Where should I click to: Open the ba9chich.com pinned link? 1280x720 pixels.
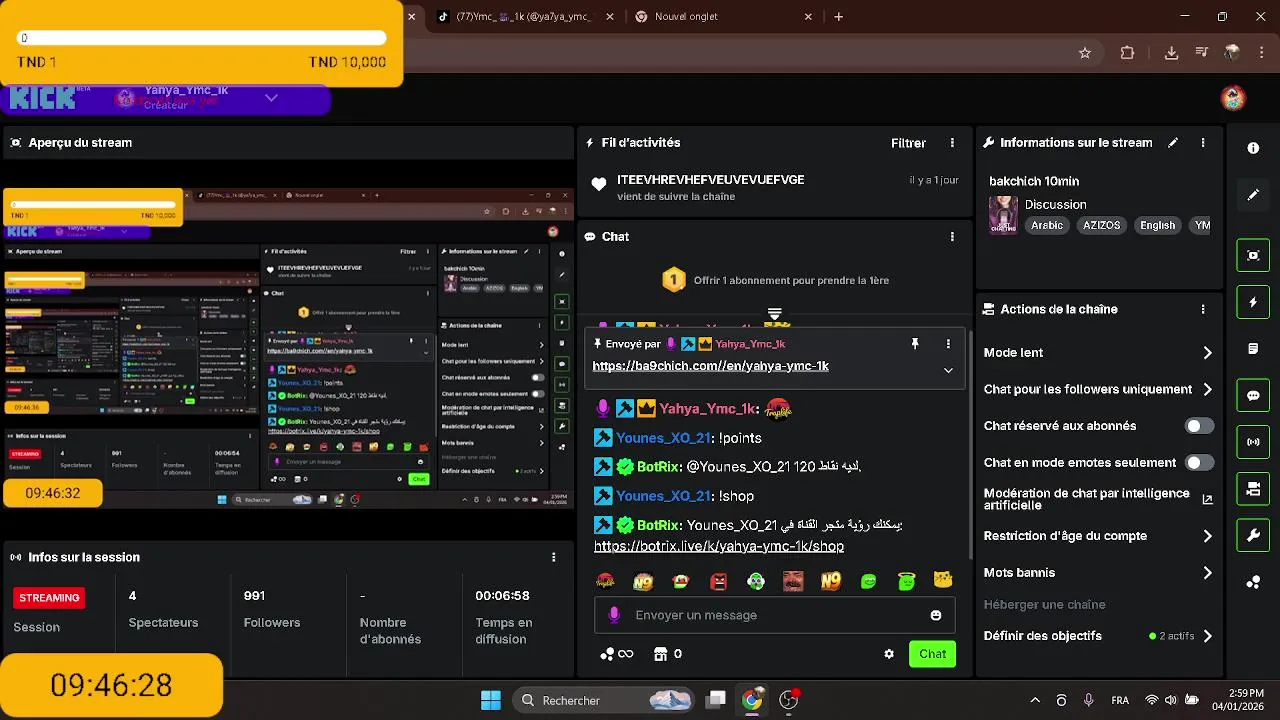point(710,366)
